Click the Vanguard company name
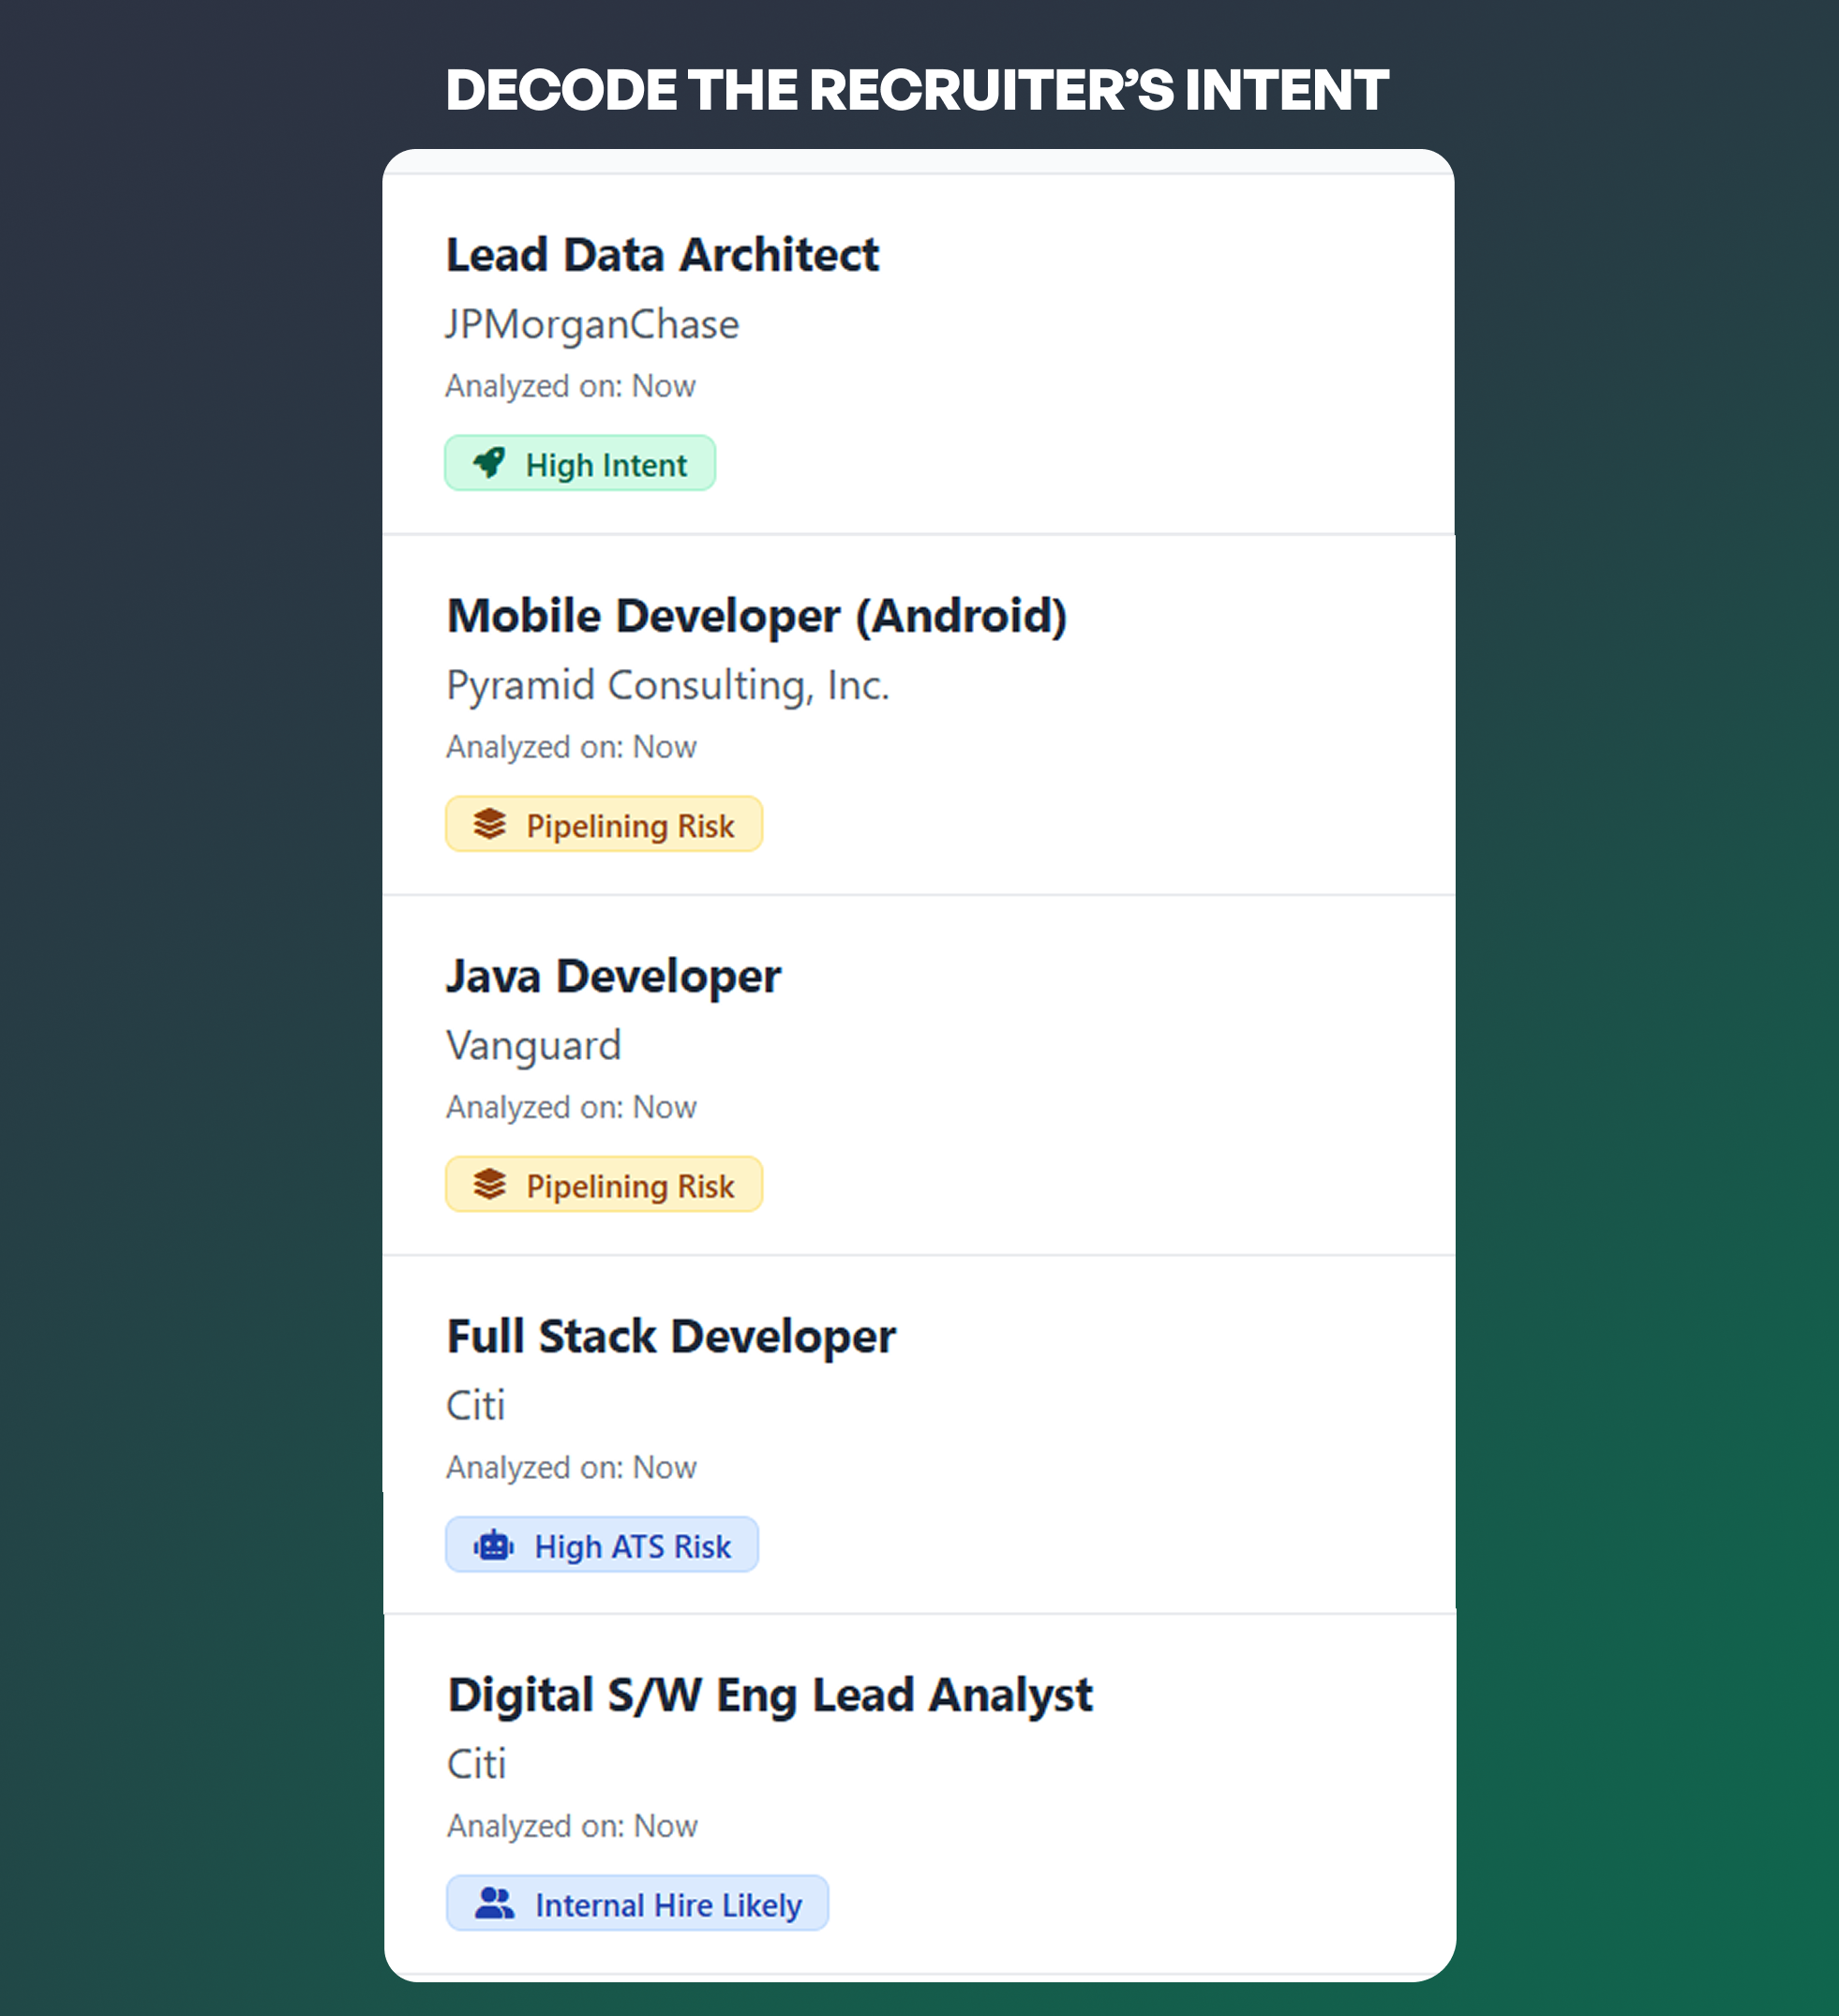The width and height of the screenshot is (1839, 2016). tap(533, 1045)
